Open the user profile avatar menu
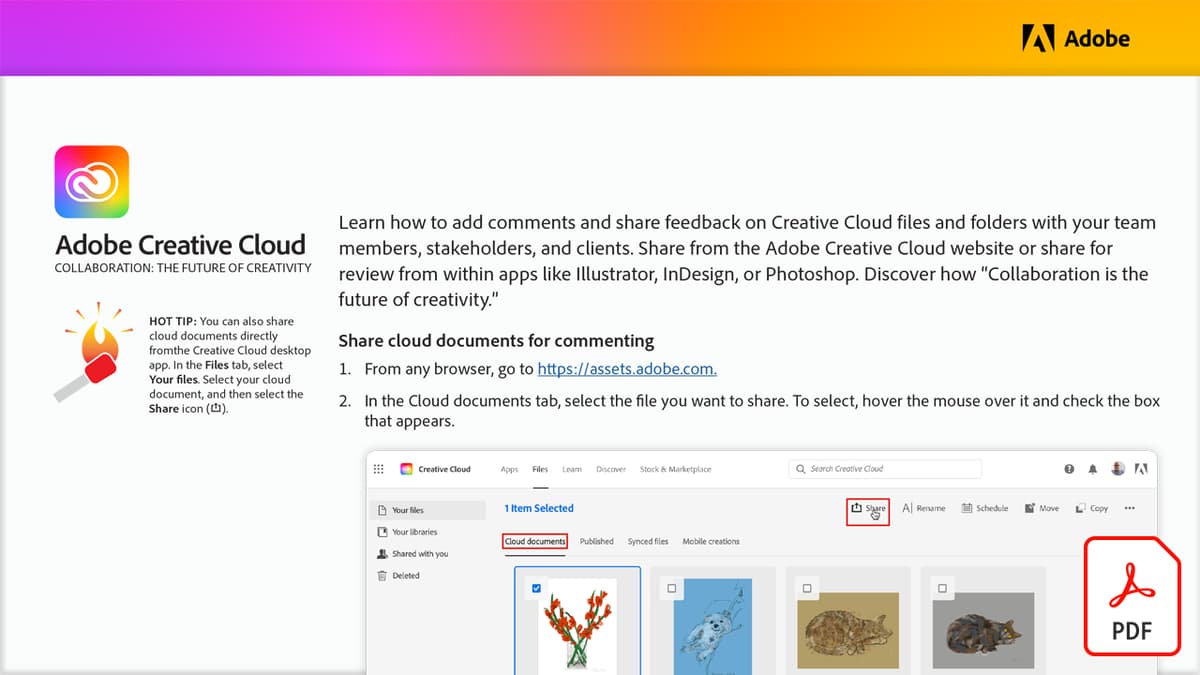The height and width of the screenshot is (675, 1200). 1117,468
